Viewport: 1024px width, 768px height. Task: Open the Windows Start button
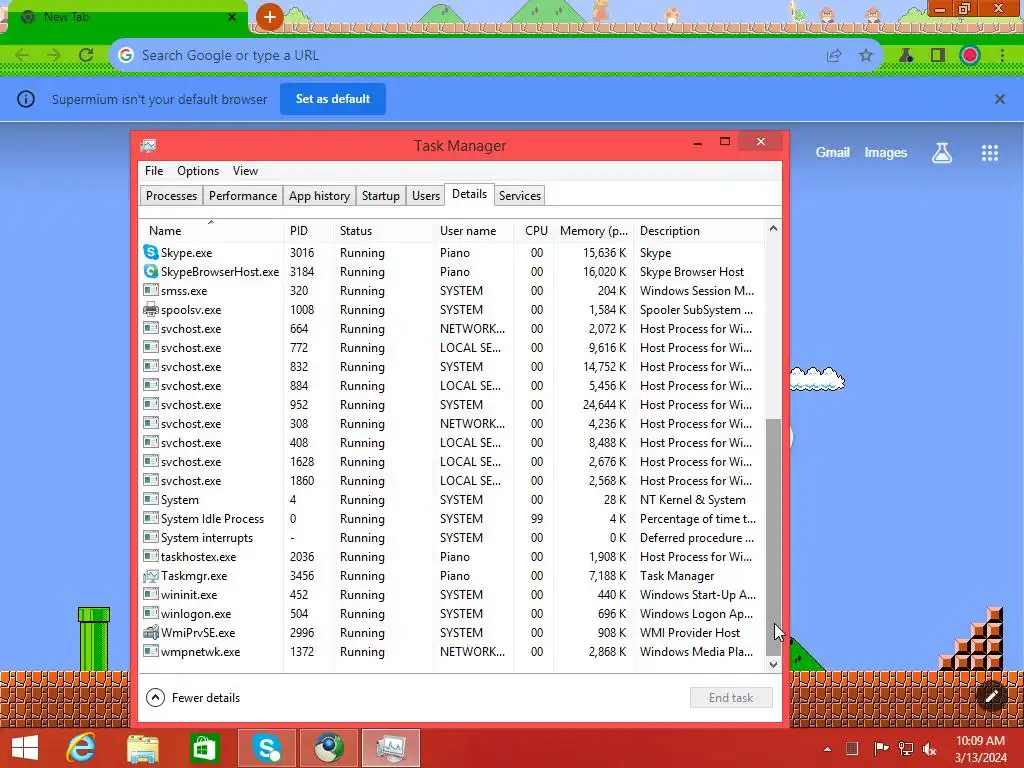[25, 748]
